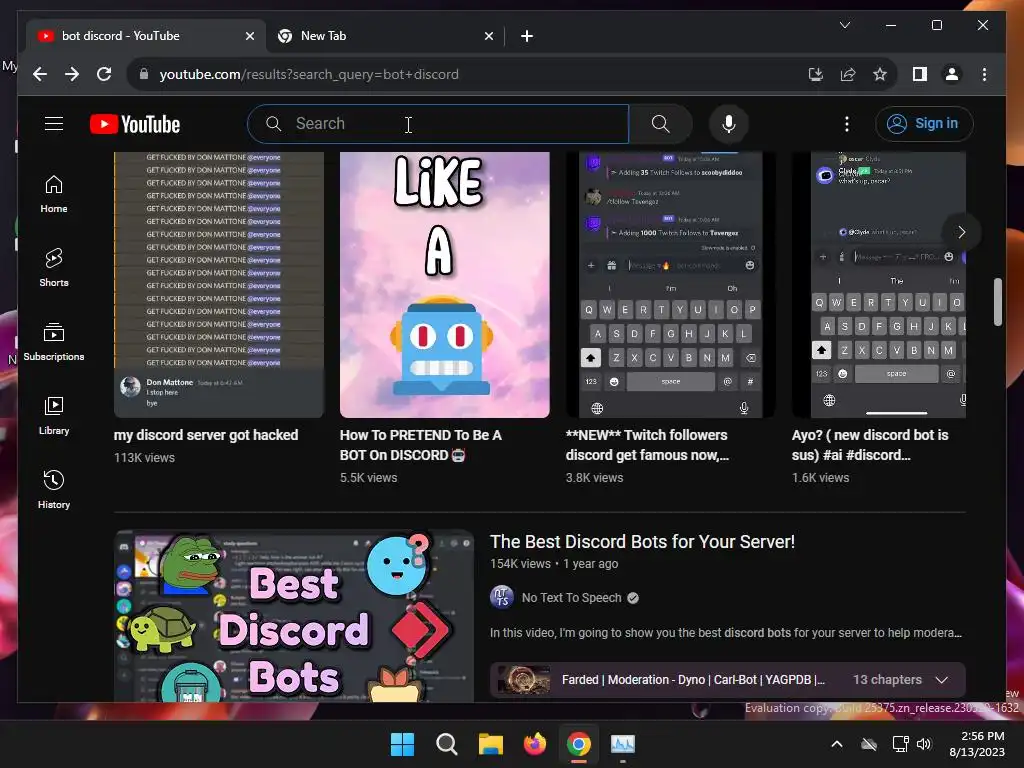Click title '**NEW** Twitch followers discord'
This screenshot has height=768, width=1024.
tap(647, 445)
